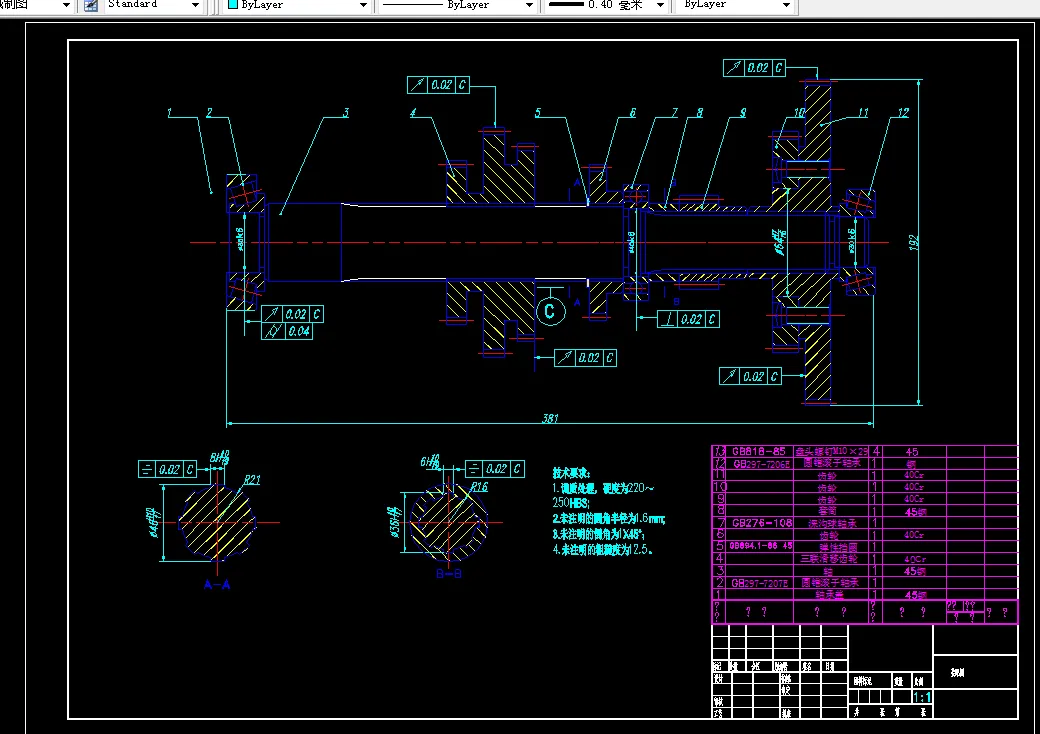The height and width of the screenshot is (734, 1040).
Task: Select balloon number 4 label
Action: [413, 113]
